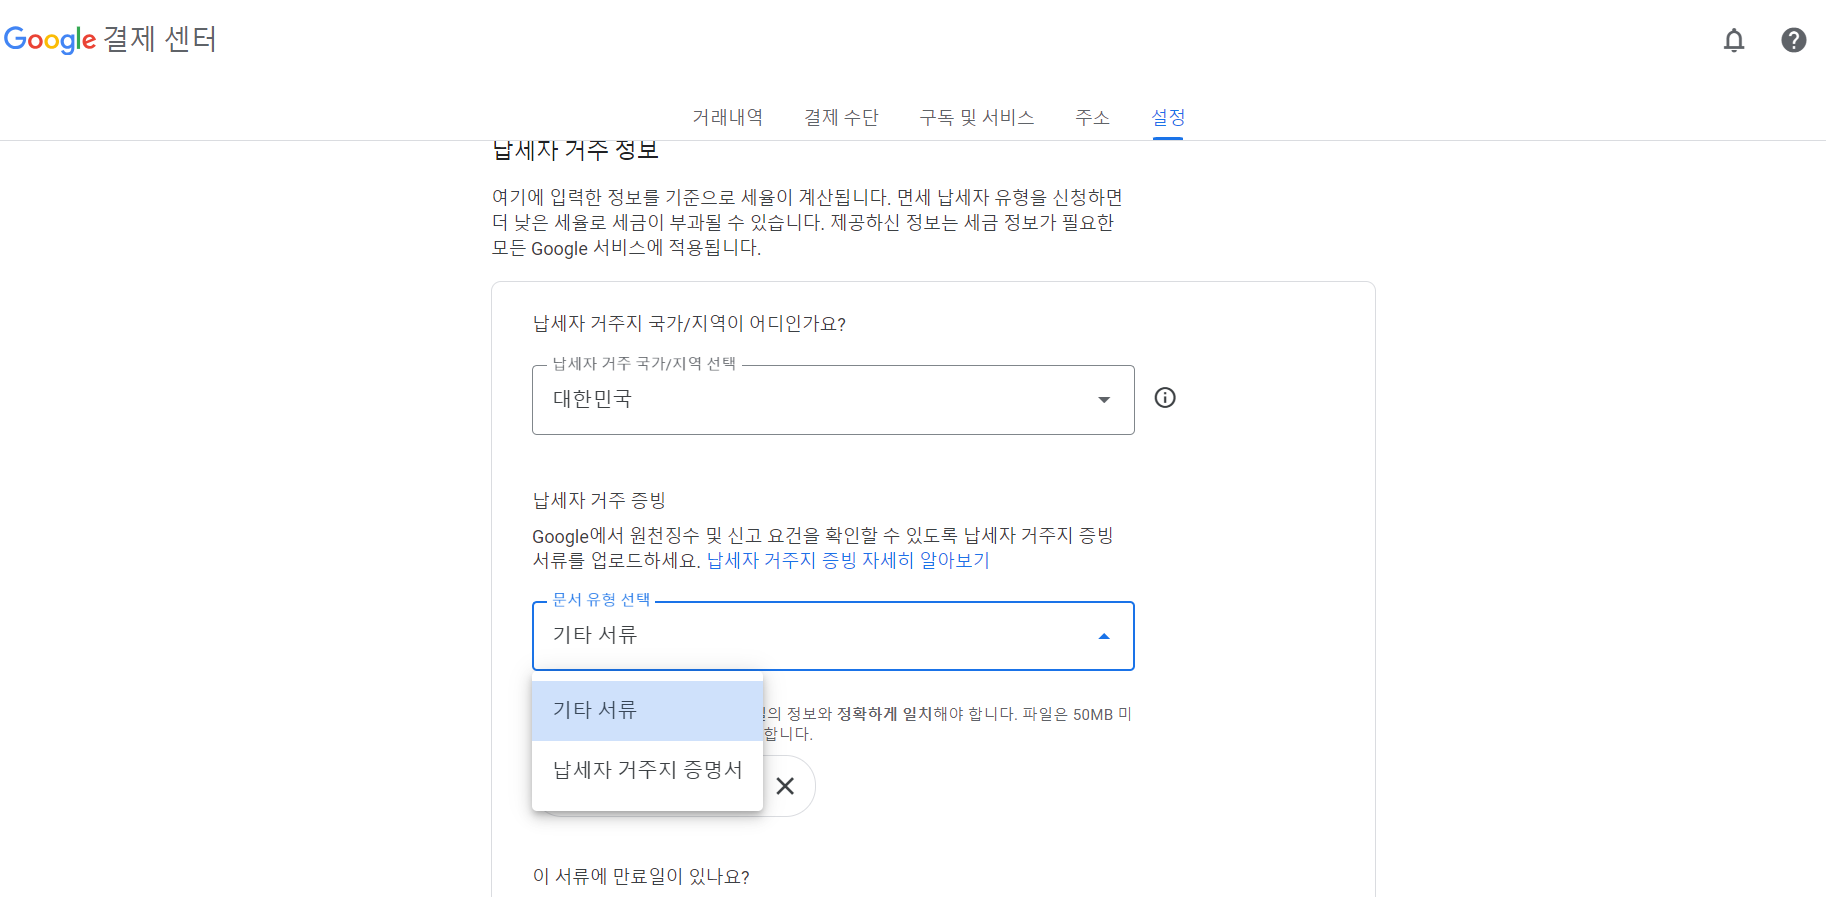Click the Google 결제 센터 logo
Image resolution: width=1826 pixels, height=897 pixels.
[x=110, y=39]
